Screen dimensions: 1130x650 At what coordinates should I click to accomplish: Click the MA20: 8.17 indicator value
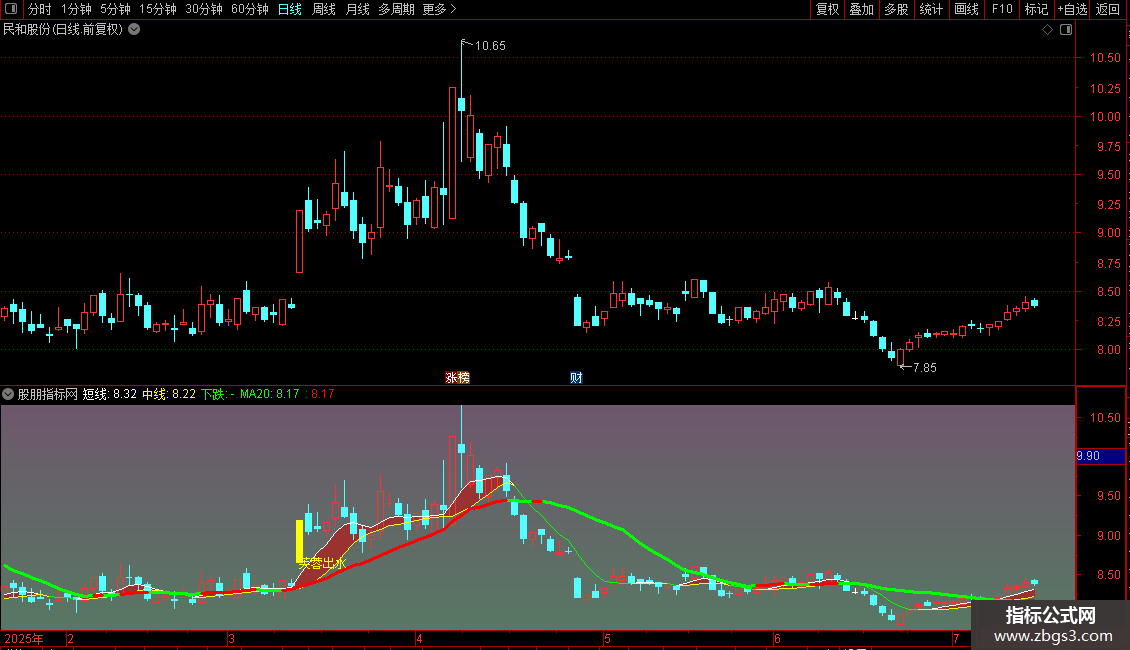[270, 394]
